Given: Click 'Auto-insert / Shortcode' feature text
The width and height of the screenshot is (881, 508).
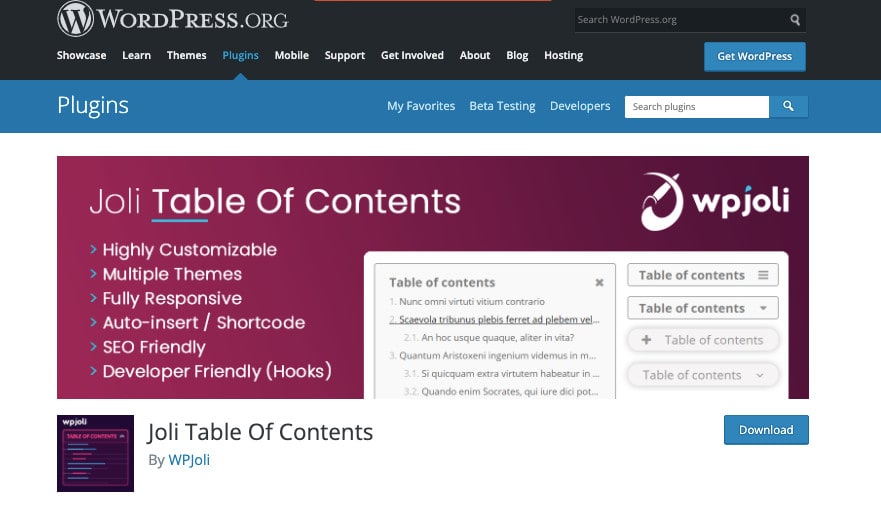Looking at the screenshot, I should coord(203,323).
